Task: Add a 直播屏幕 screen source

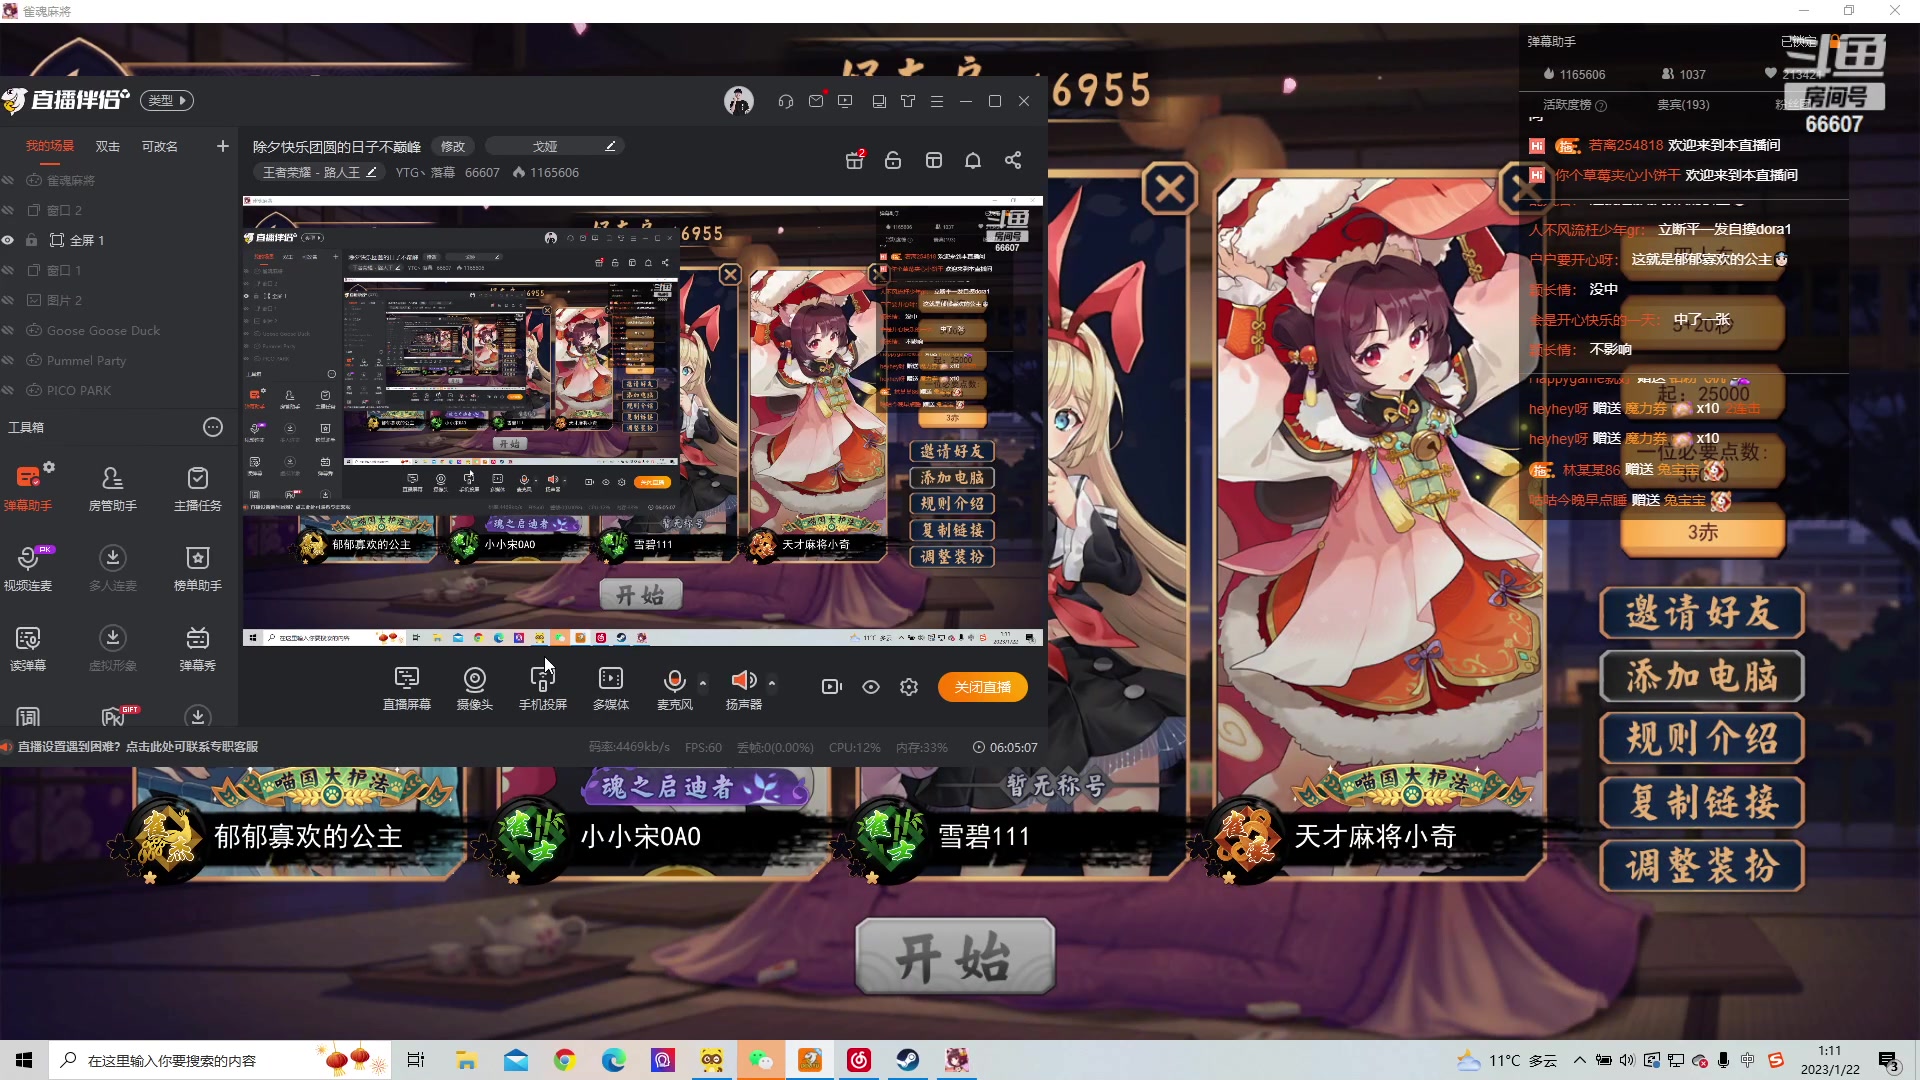Action: click(407, 688)
